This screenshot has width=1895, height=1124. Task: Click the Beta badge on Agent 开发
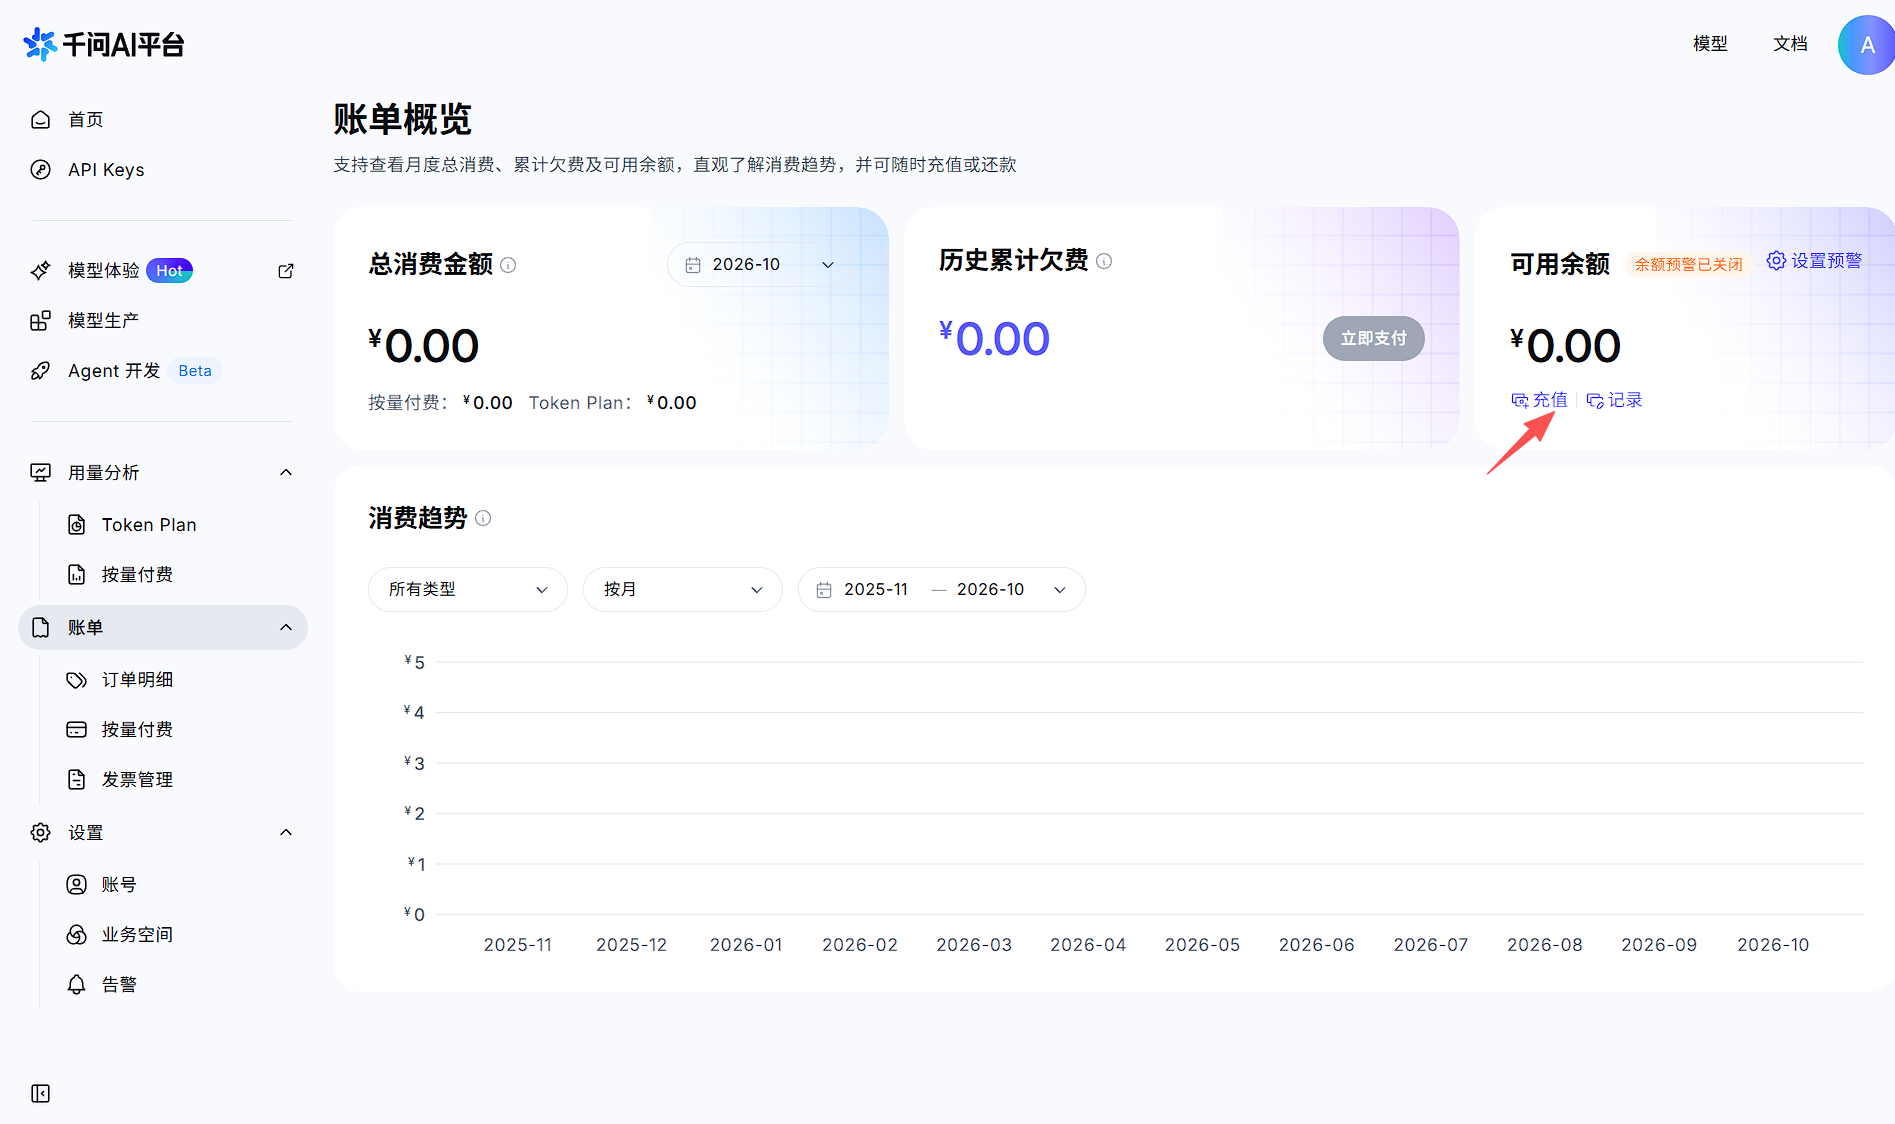[x=195, y=371]
